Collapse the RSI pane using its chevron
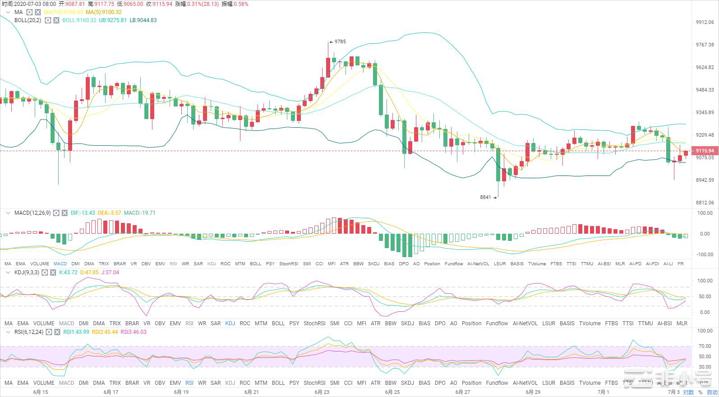This screenshot has width=719, height=397. click(x=8, y=331)
